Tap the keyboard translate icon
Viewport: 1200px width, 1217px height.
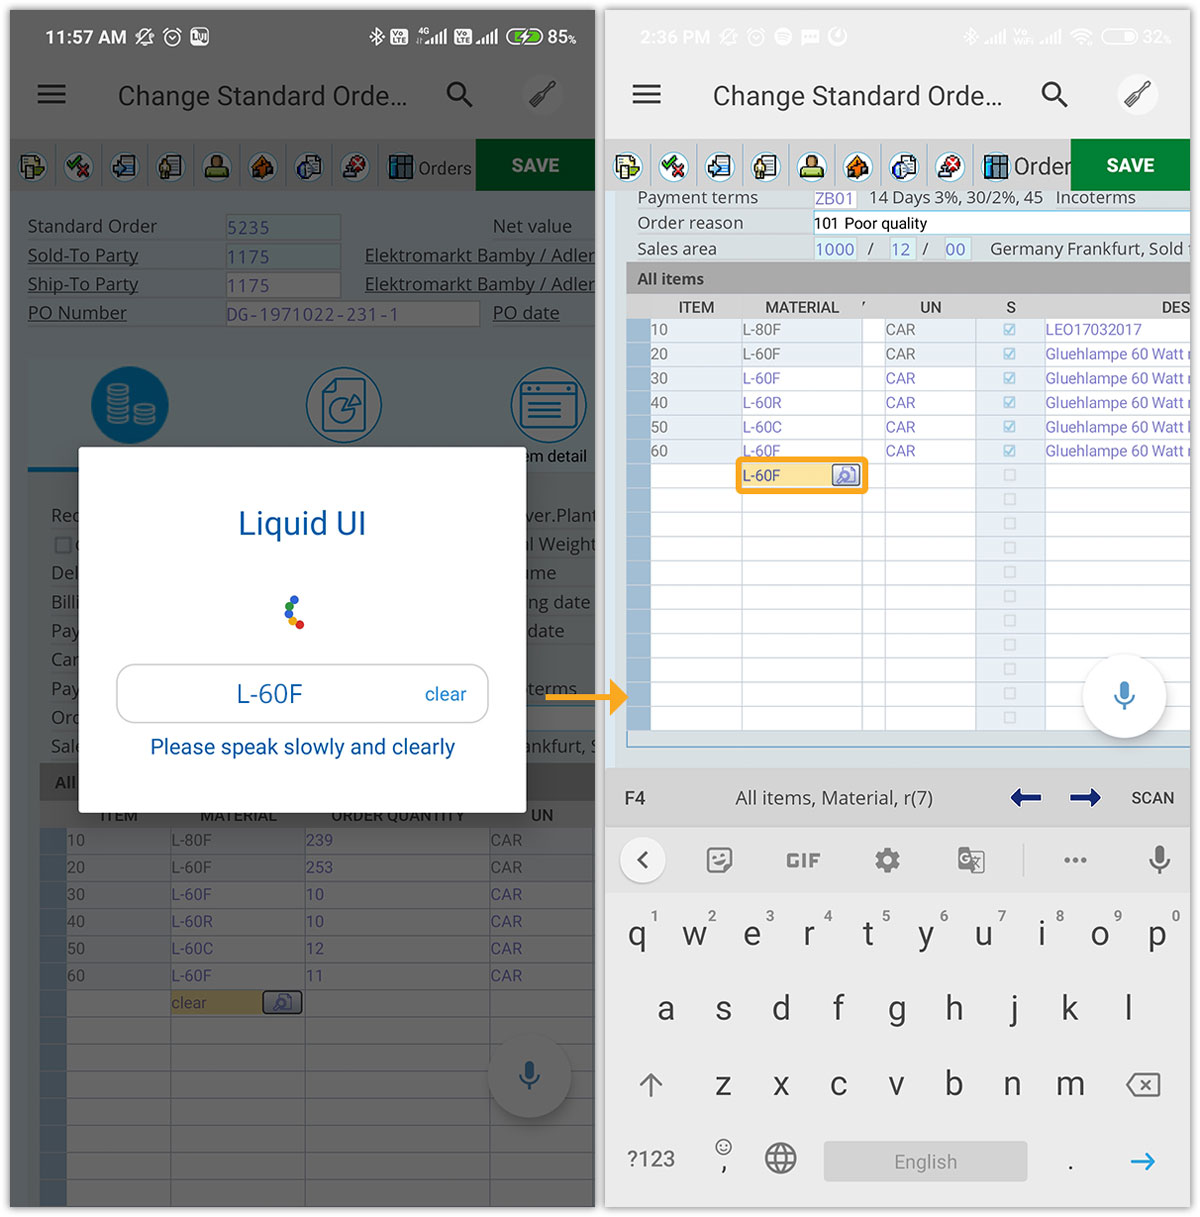971,860
